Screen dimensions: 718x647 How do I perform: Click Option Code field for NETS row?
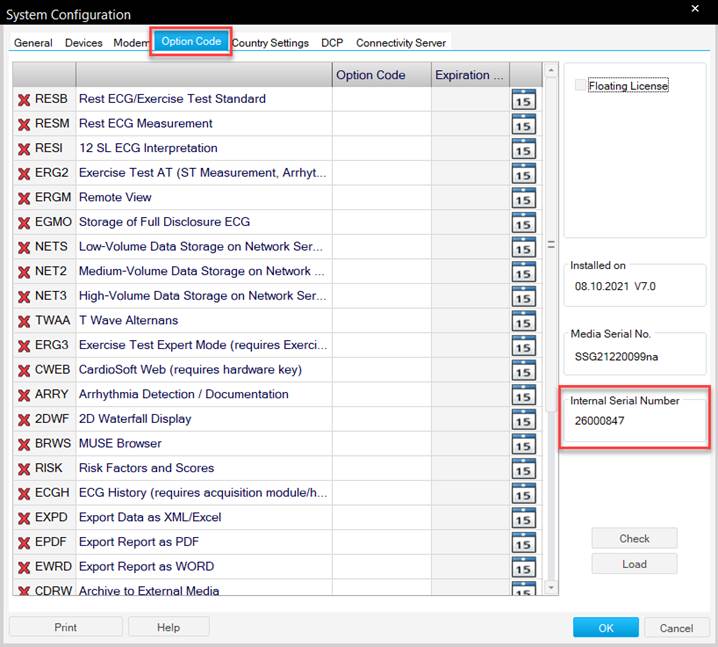(381, 247)
